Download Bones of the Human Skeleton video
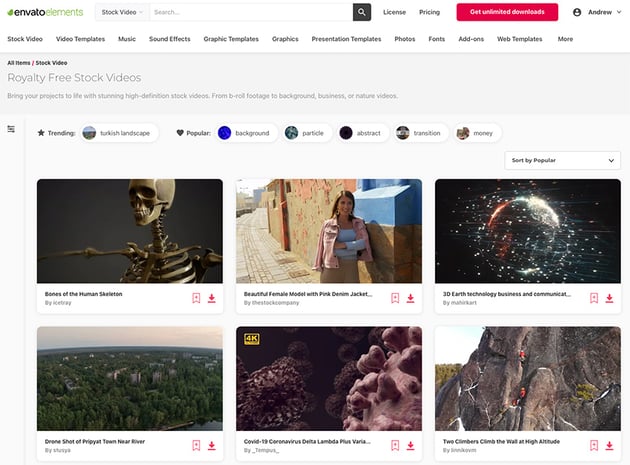Image resolution: width=630 pixels, height=465 pixels. (x=212, y=298)
